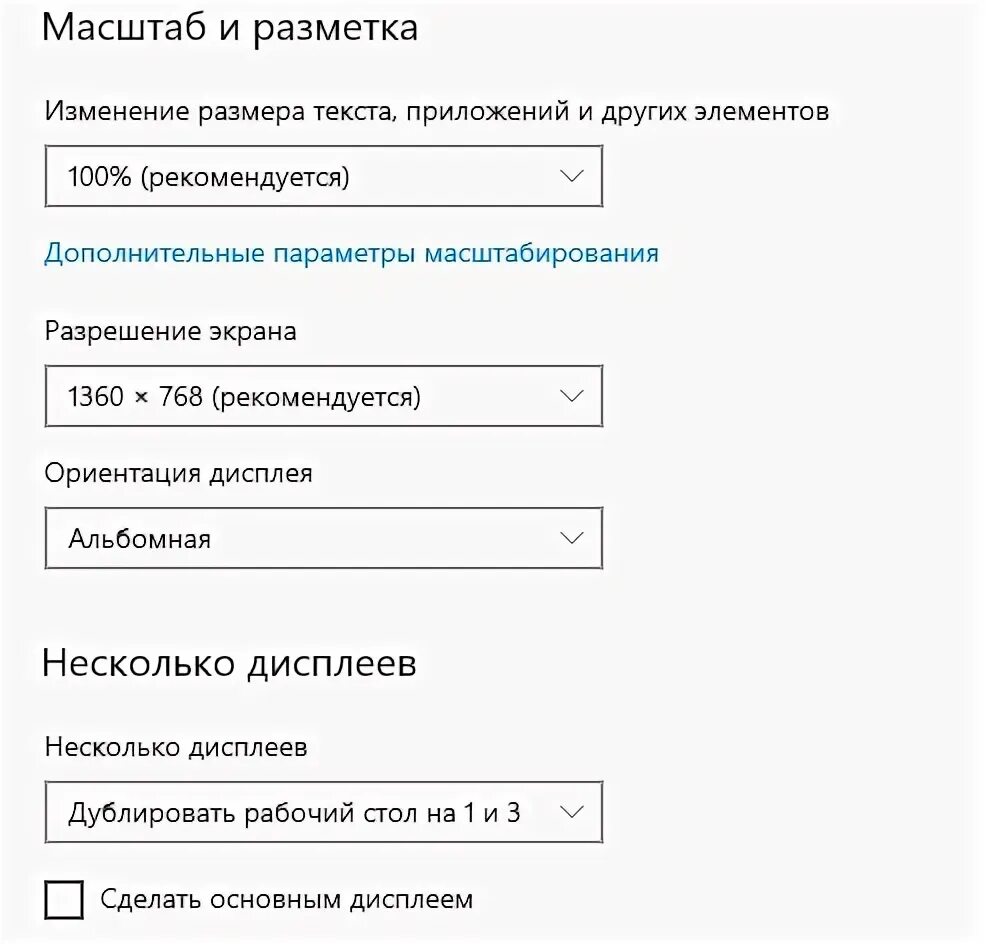Viewport: 986px width, 944px height.
Task: Open the 1360 × 768 resolution dropdown
Action: (323, 397)
